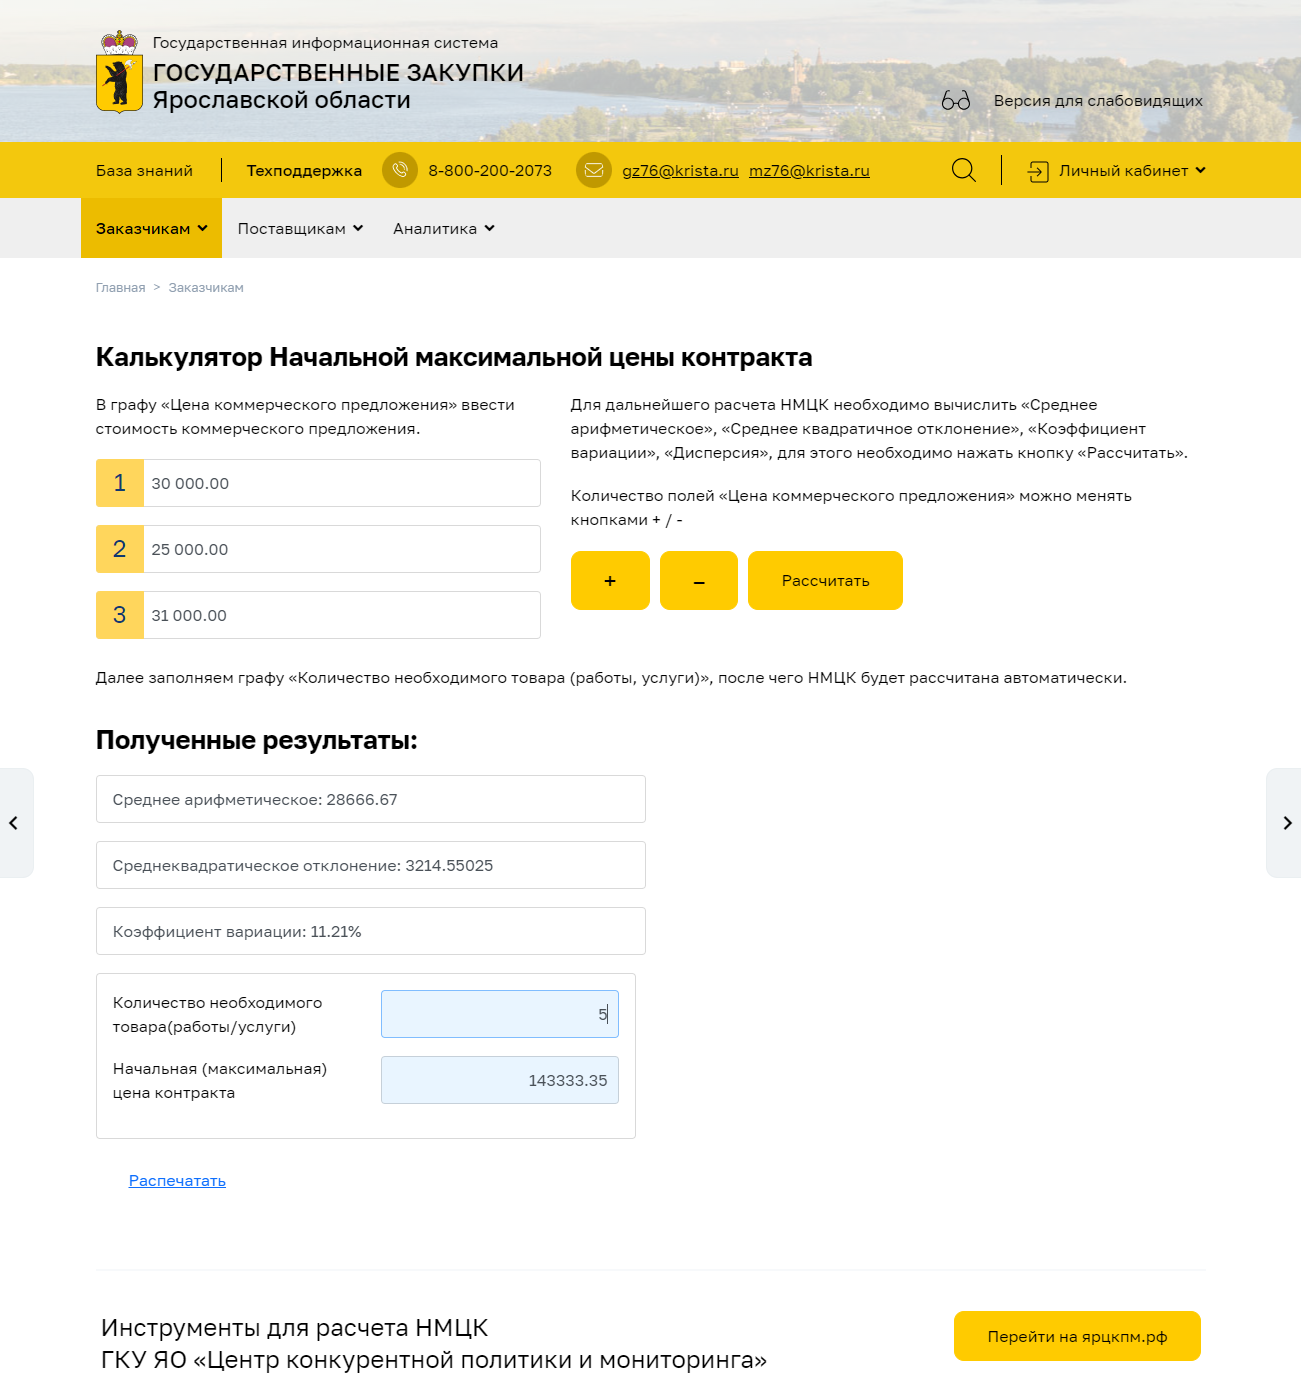The width and height of the screenshot is (1301, 1400).
Task: Open search with the magnifier icon
Action: click(963, 170)
